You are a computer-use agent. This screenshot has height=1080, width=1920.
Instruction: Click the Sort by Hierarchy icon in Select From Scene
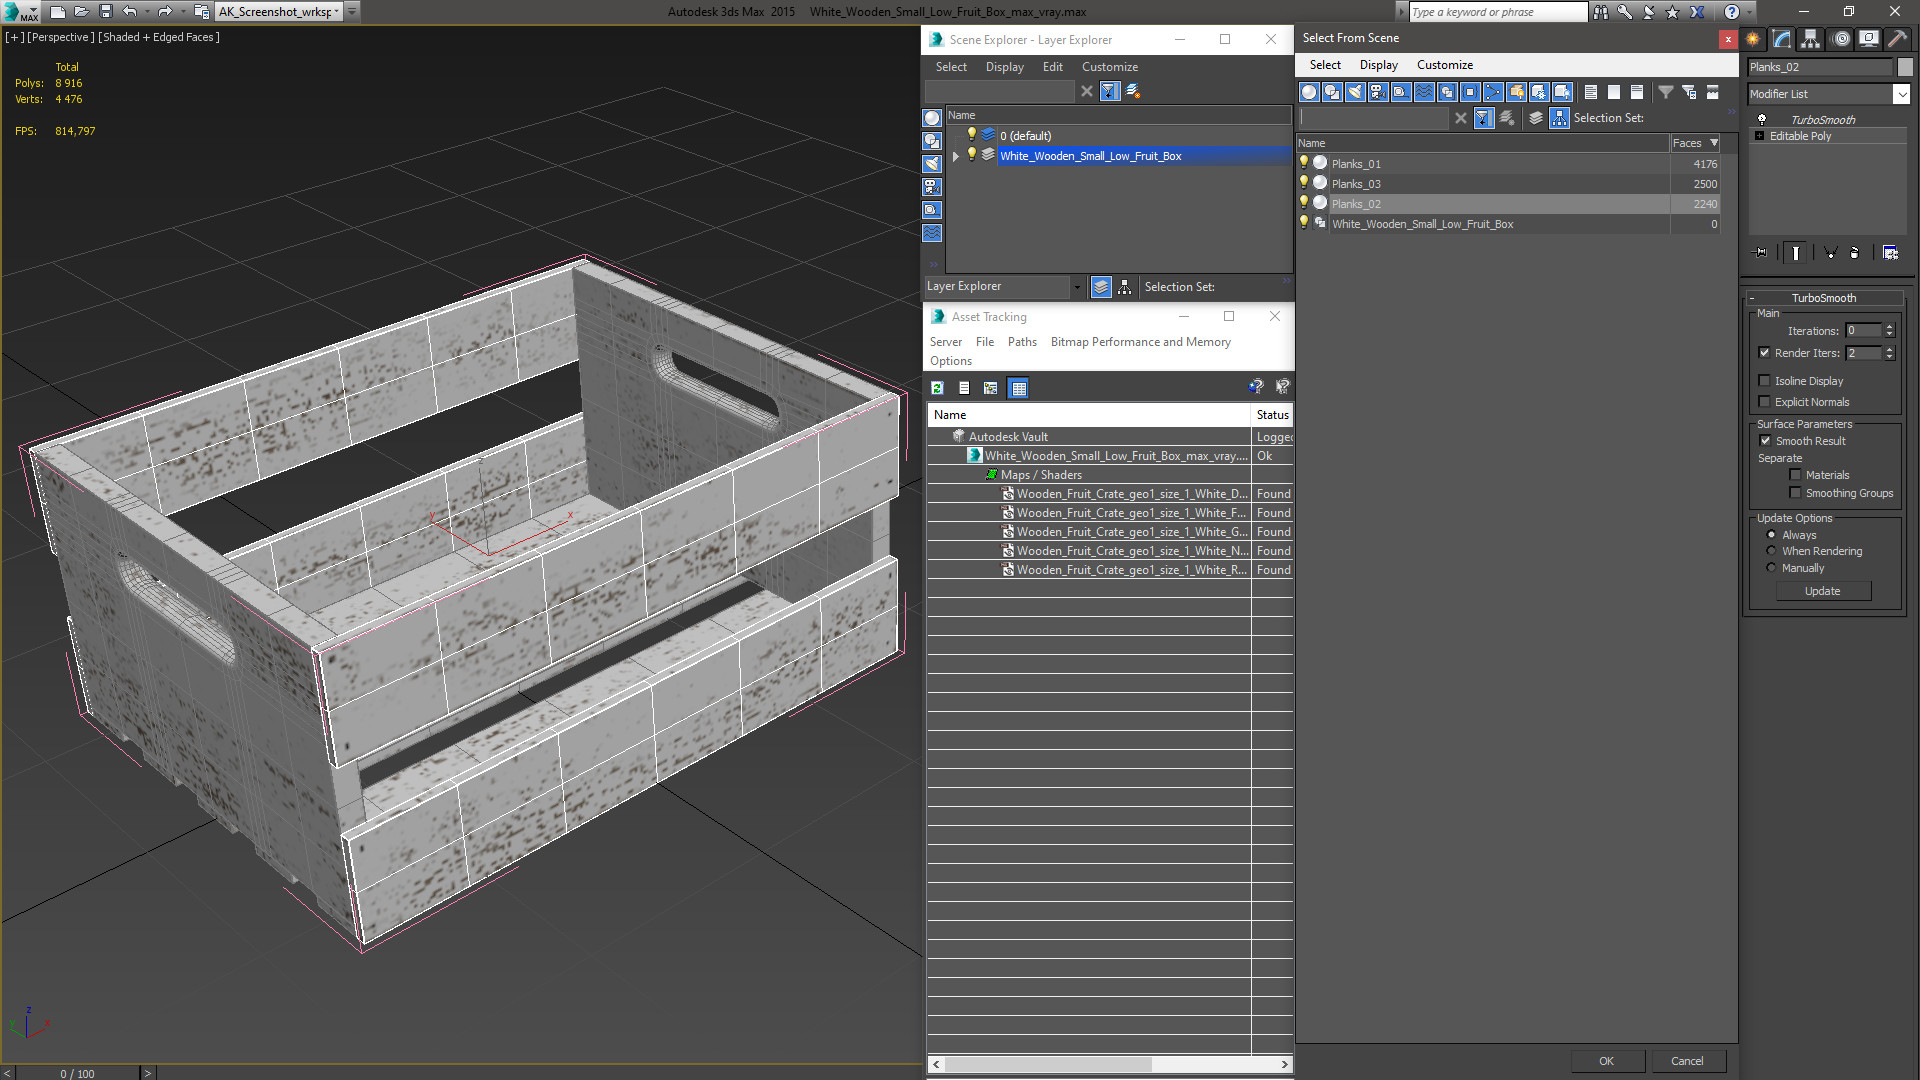pyautogui.click(x=1560, y=118)
